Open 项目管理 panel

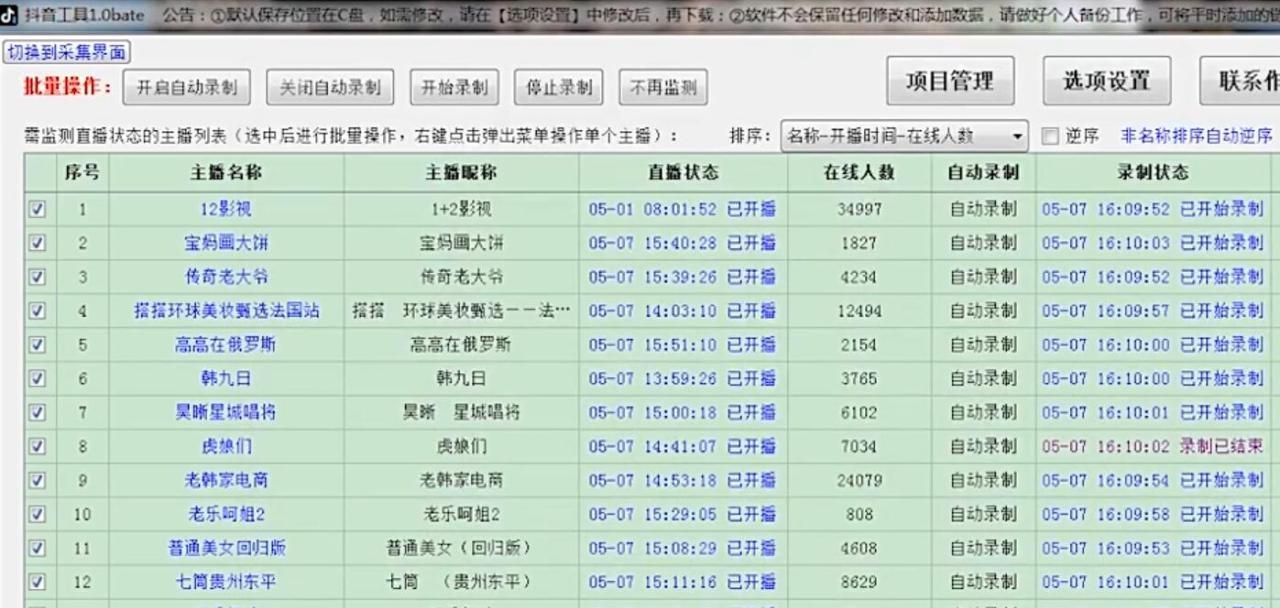click(950, 81)
